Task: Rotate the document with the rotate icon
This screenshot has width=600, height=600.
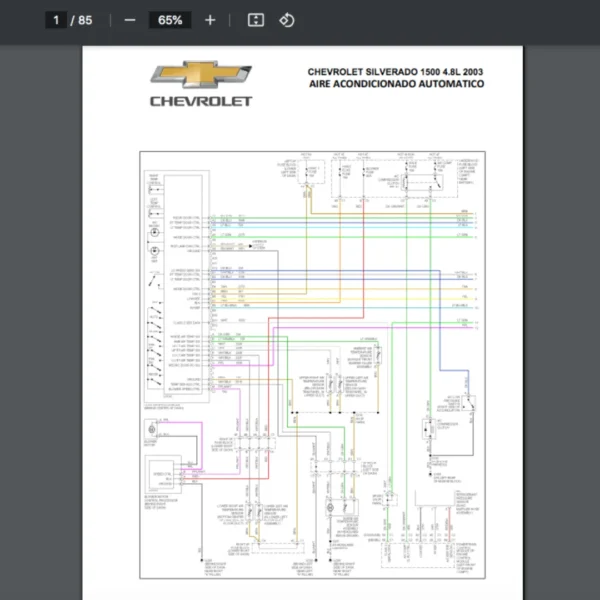Action: click(x=287, y=20)
